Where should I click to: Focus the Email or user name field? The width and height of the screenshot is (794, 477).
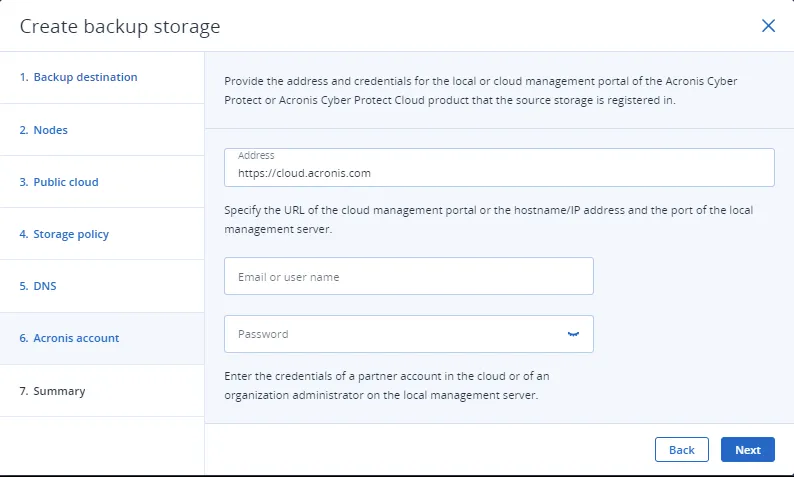coord(409,276)
